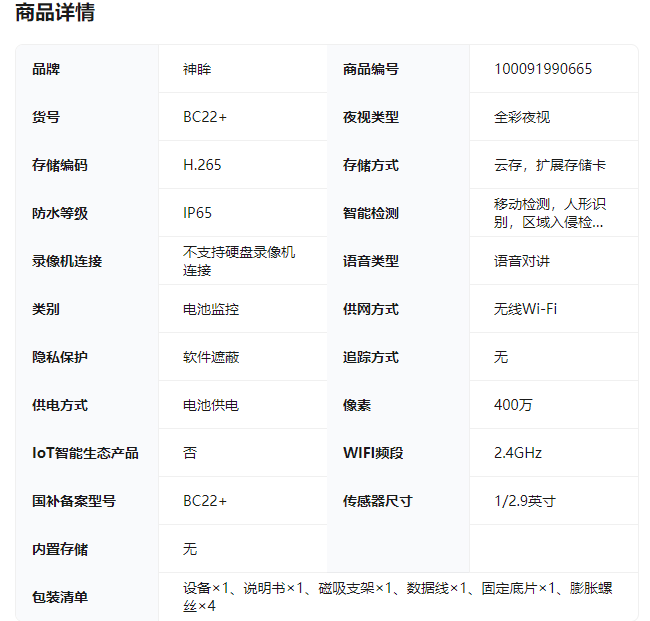Select the 存储编码 label
The height and width of the screenshot is (621, 650).
[60, 165]
